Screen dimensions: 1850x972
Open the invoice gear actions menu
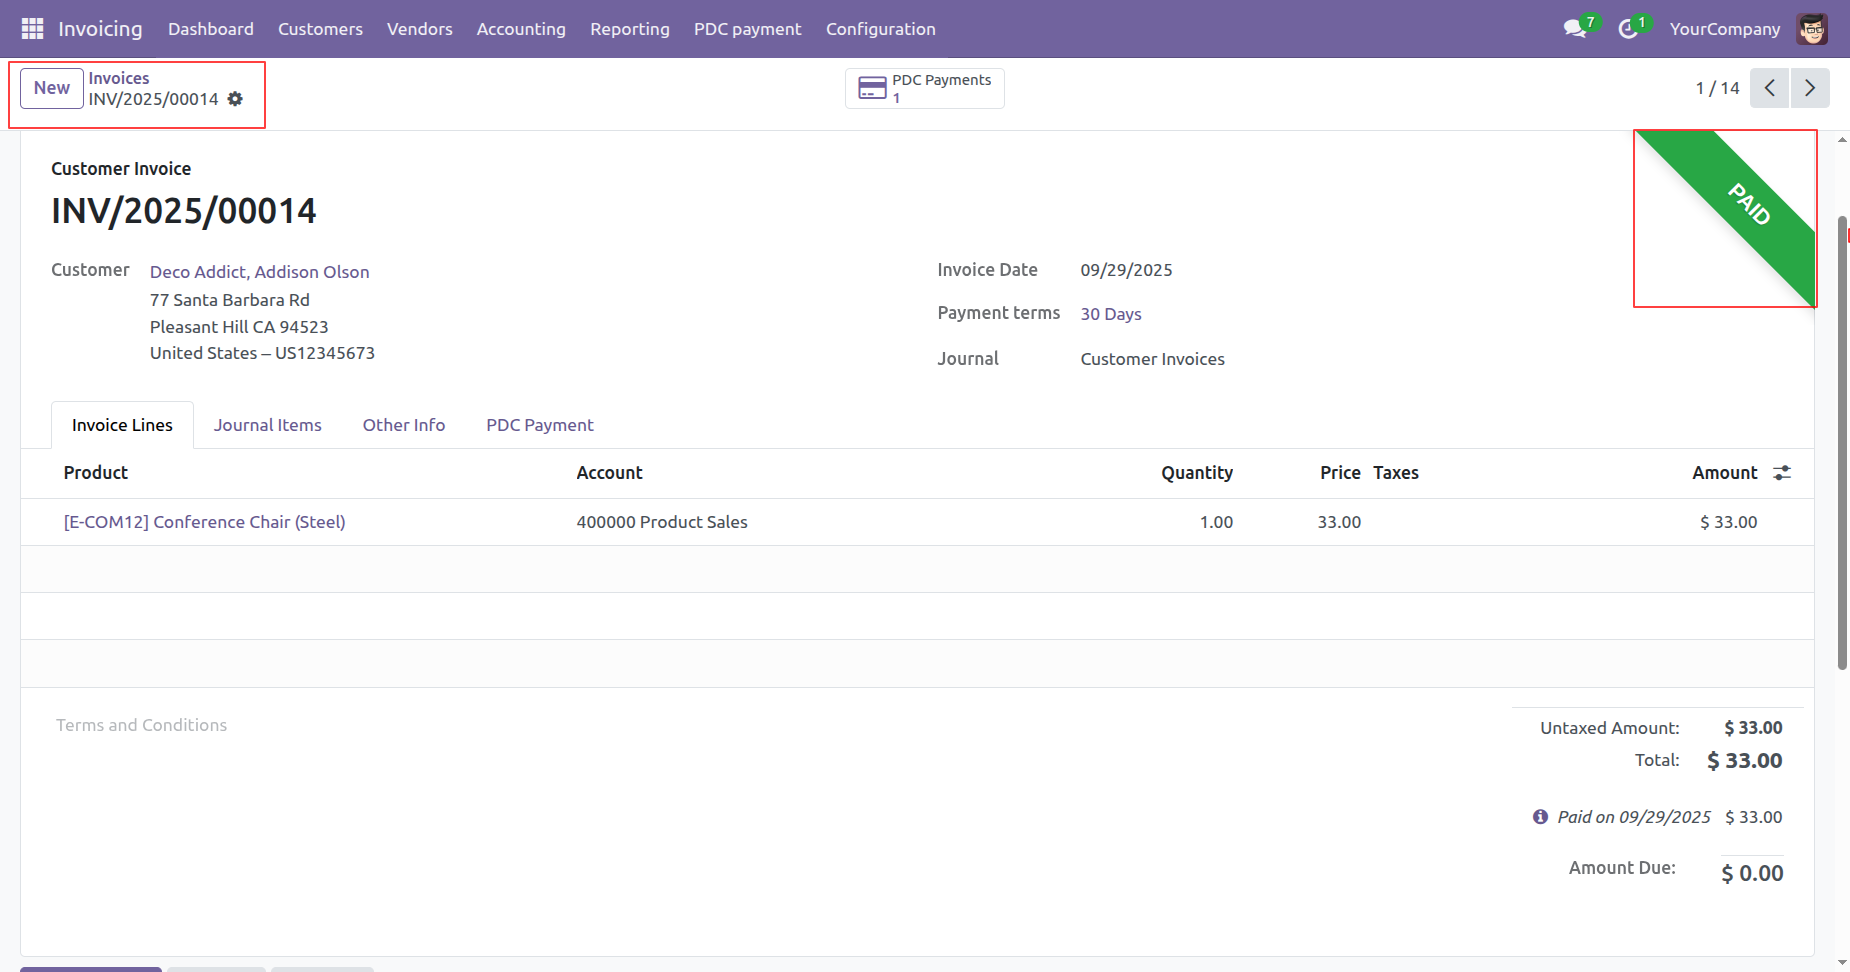click(x=235, y=99)
